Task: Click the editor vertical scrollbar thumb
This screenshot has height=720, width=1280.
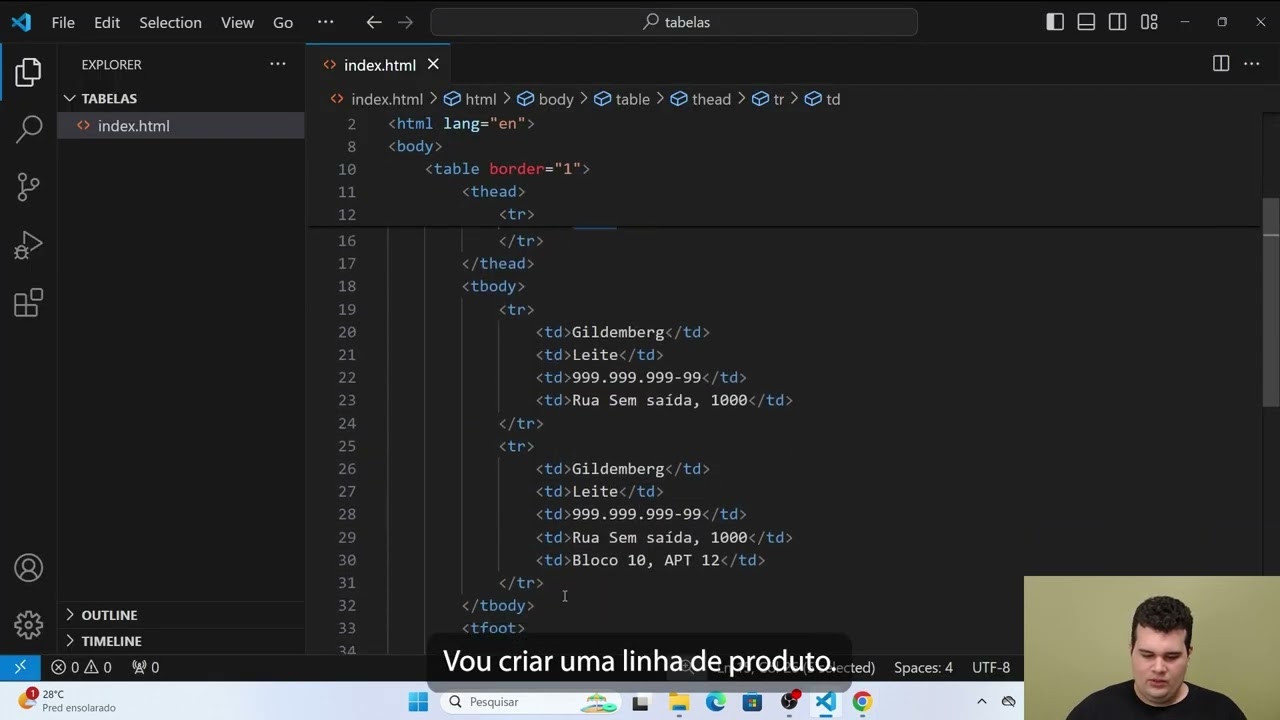Action: (1271, 302)
